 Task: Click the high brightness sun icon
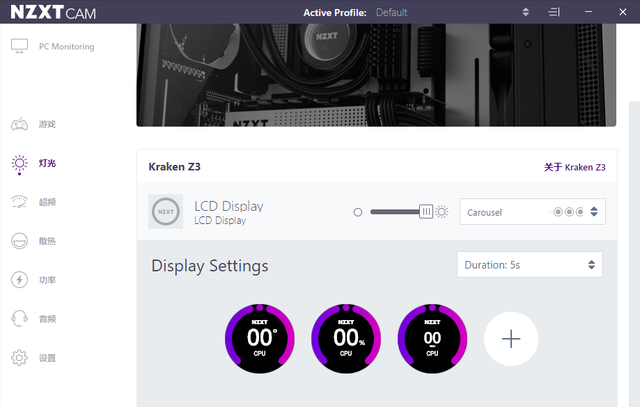click(442, 211)
